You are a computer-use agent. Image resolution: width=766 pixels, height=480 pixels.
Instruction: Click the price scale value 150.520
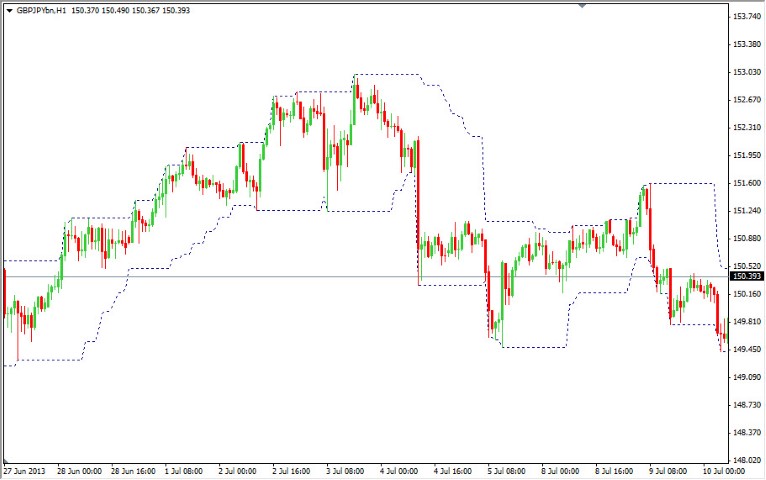[x=747, y=266]
